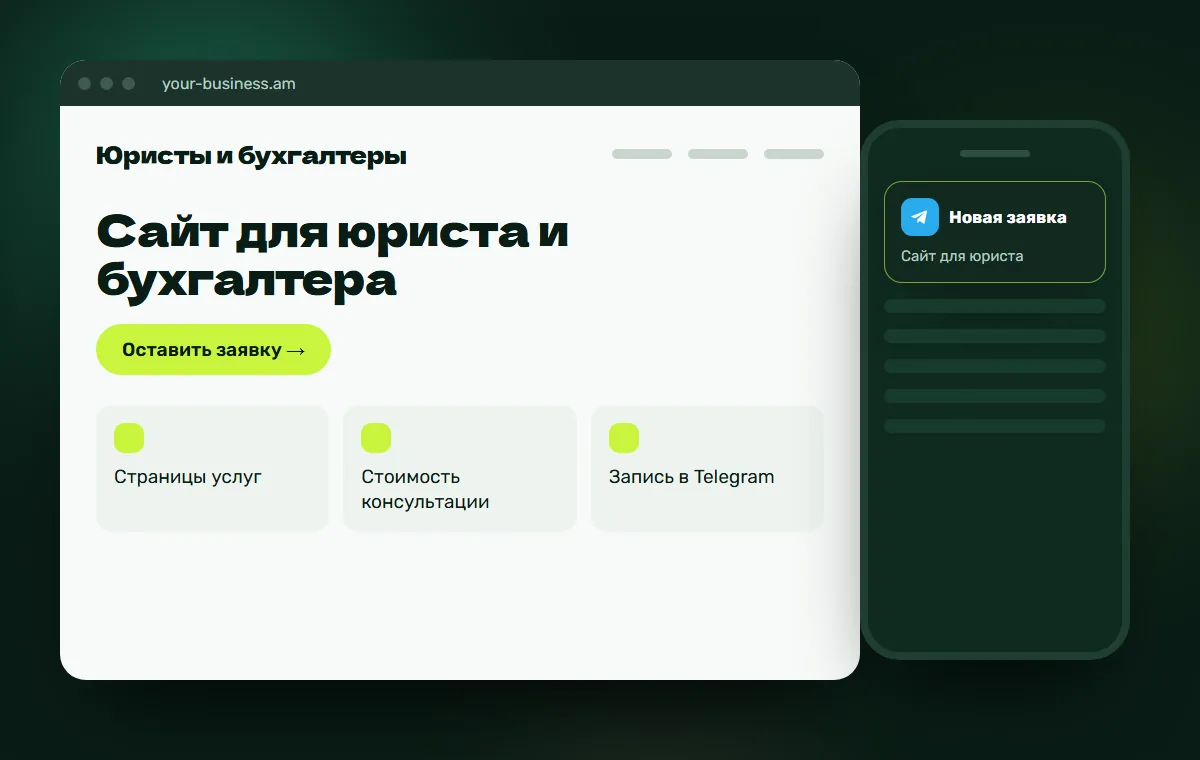
Task: Select the "Страницы услуг" card
Action: [x=212, y=468]
